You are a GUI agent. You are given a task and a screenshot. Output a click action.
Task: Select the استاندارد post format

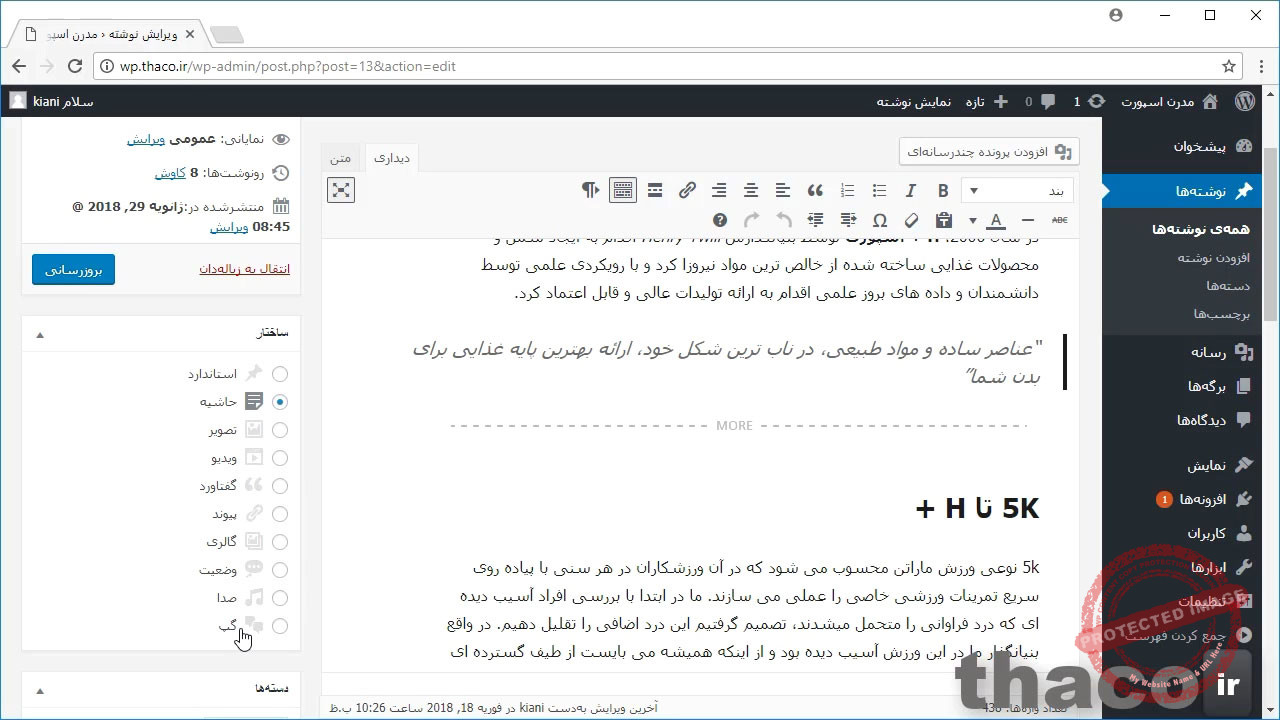coord(280,374)
